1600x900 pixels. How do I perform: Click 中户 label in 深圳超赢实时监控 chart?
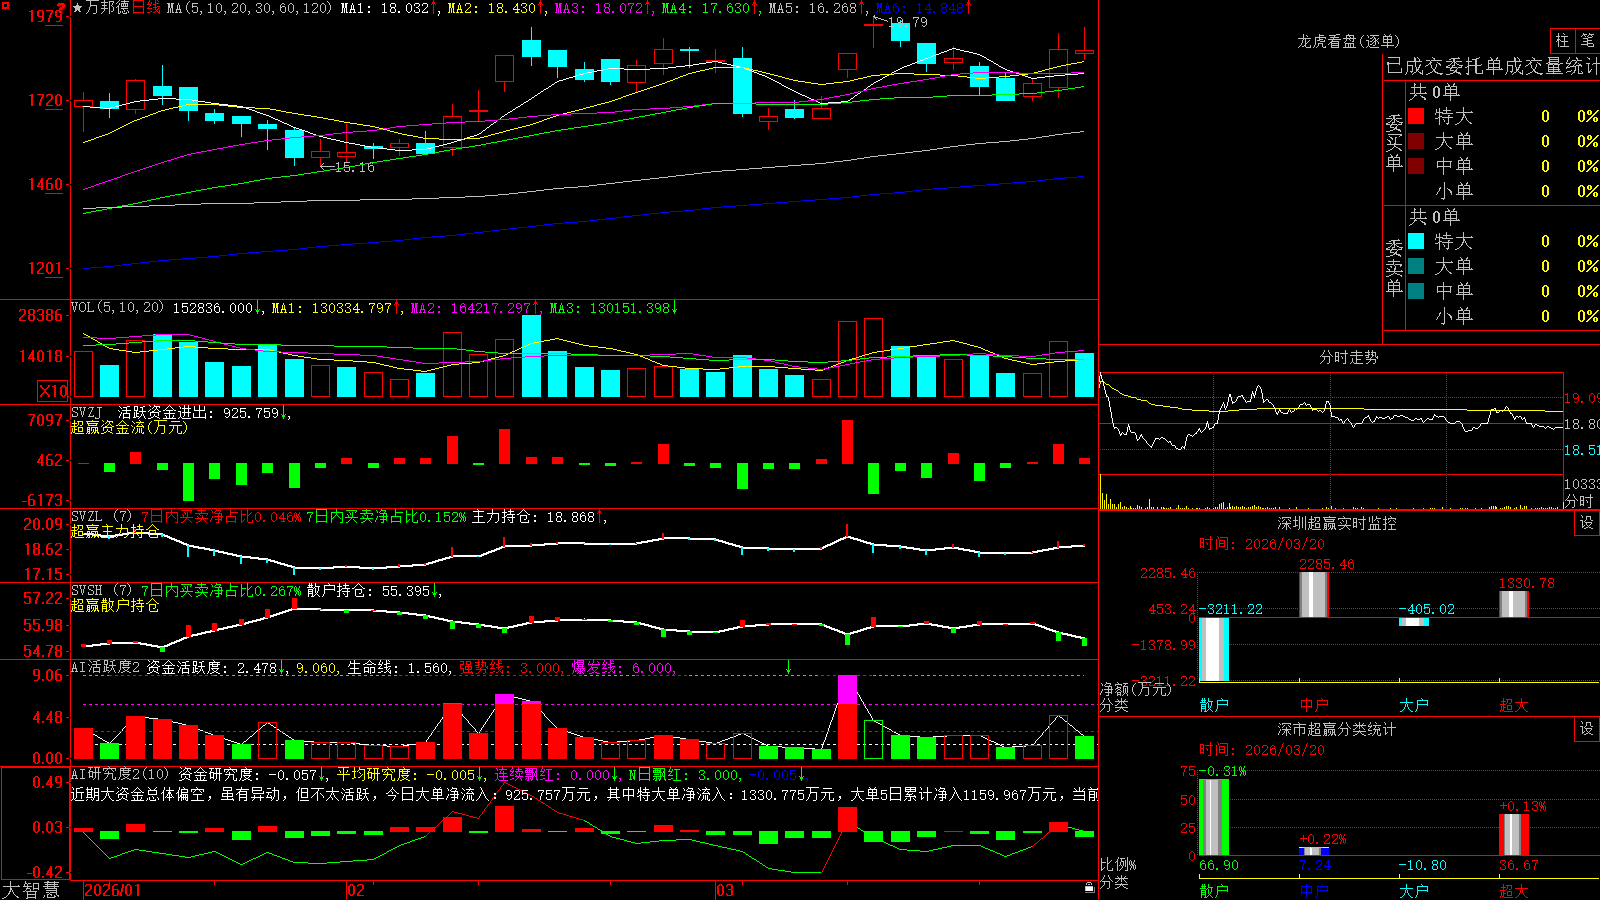point(1314,705)
